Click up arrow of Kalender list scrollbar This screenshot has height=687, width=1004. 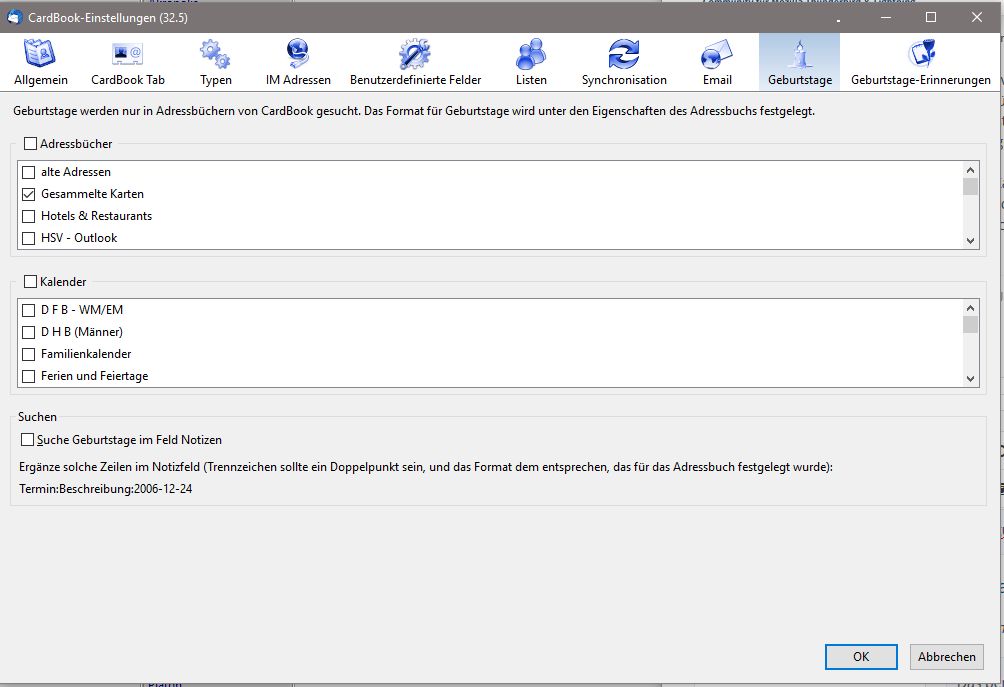[x=970, y=307]
